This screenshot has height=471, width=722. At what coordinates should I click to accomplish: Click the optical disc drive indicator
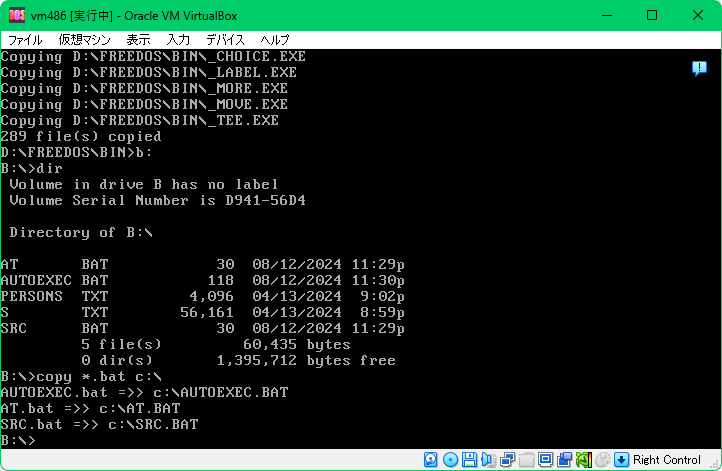[450, 459]
